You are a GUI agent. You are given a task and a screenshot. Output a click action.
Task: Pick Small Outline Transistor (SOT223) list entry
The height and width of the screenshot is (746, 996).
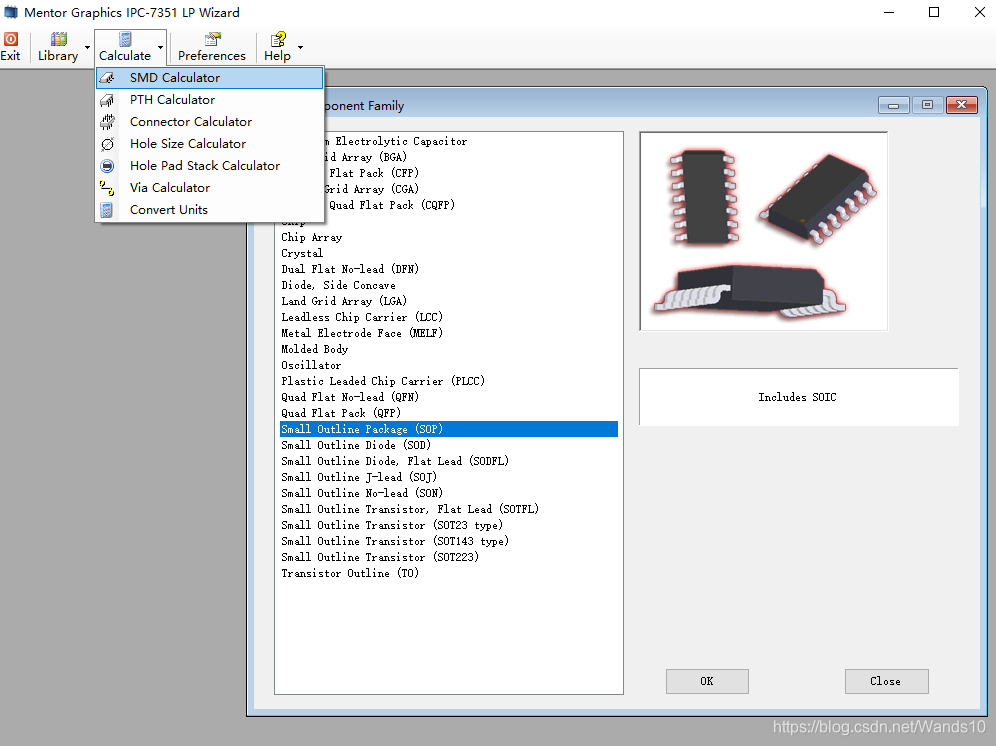[379, 557]
